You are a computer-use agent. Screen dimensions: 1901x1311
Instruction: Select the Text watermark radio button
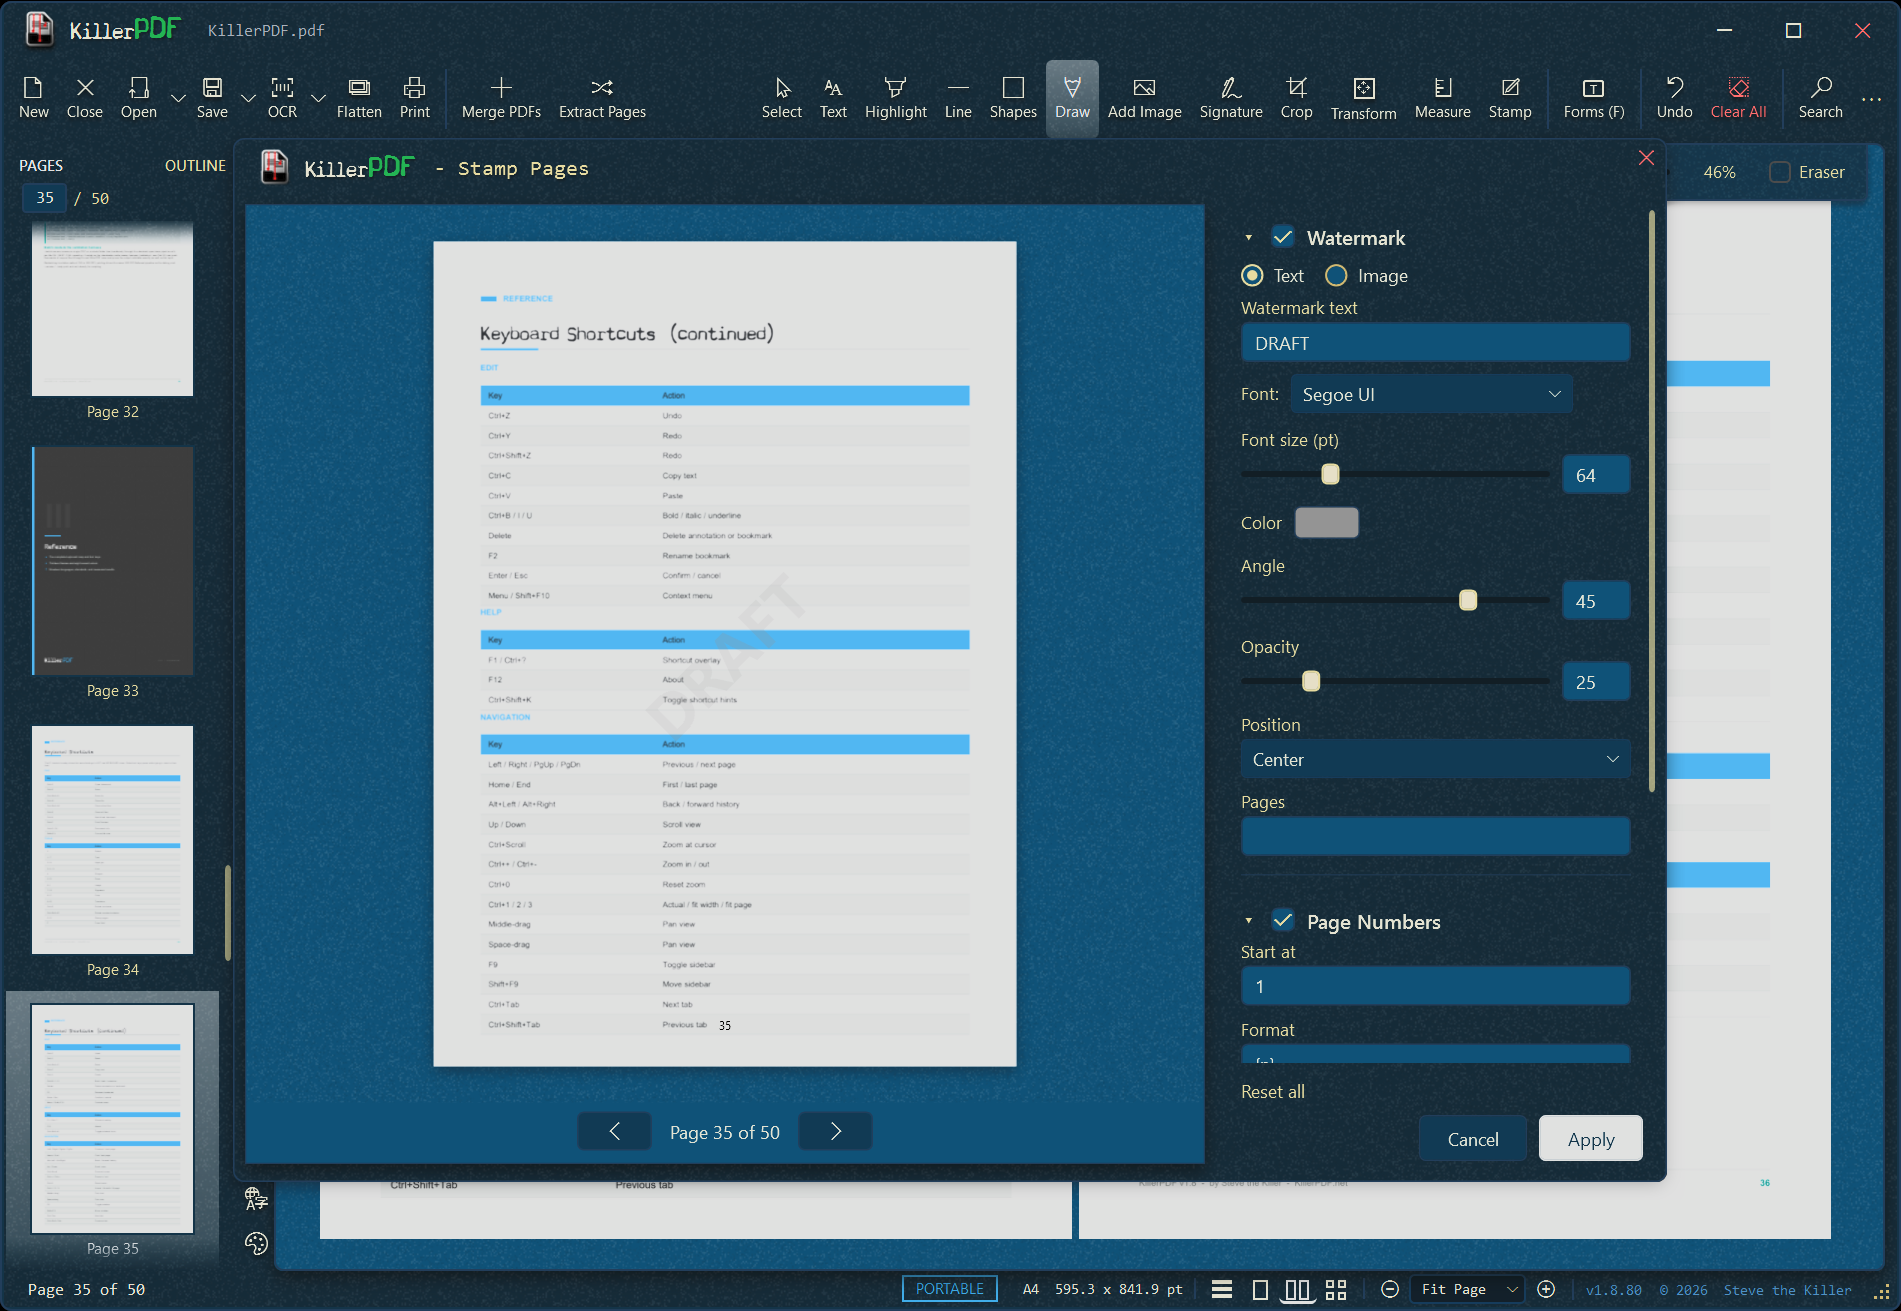(x=1252, y=275)
